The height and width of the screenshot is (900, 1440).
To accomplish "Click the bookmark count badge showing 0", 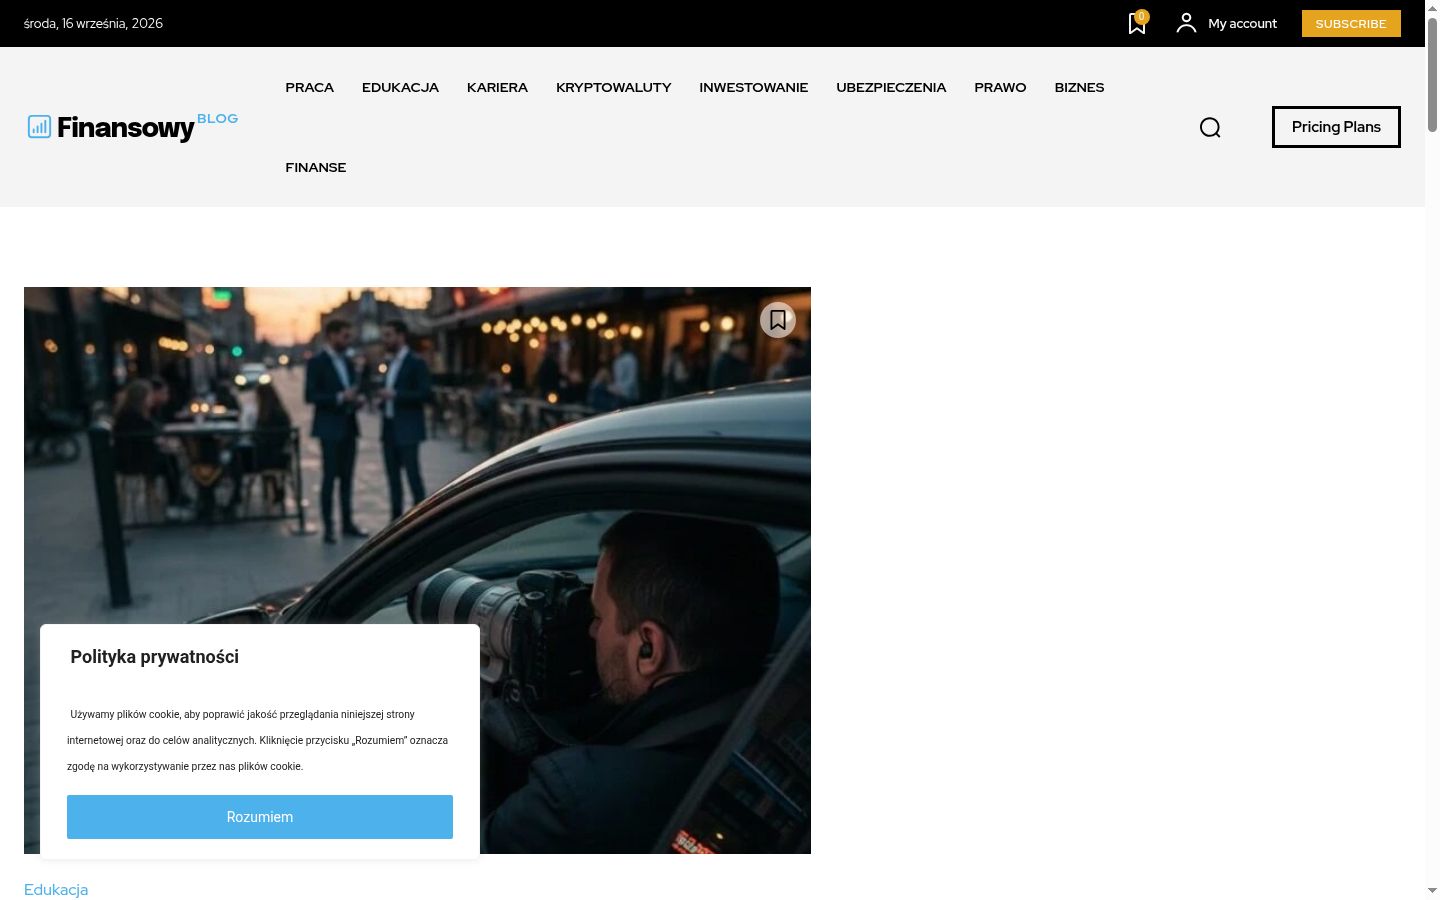I will click(x=1142, y=16).
